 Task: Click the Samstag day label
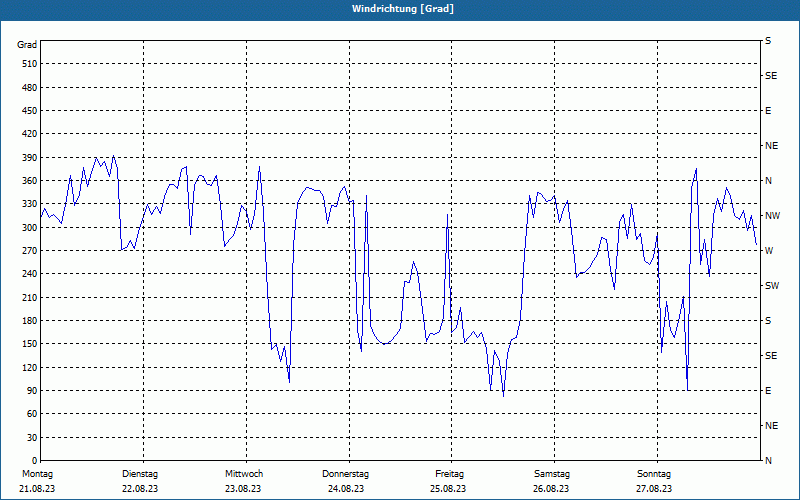pyautogui.click(x=552, y=474)
